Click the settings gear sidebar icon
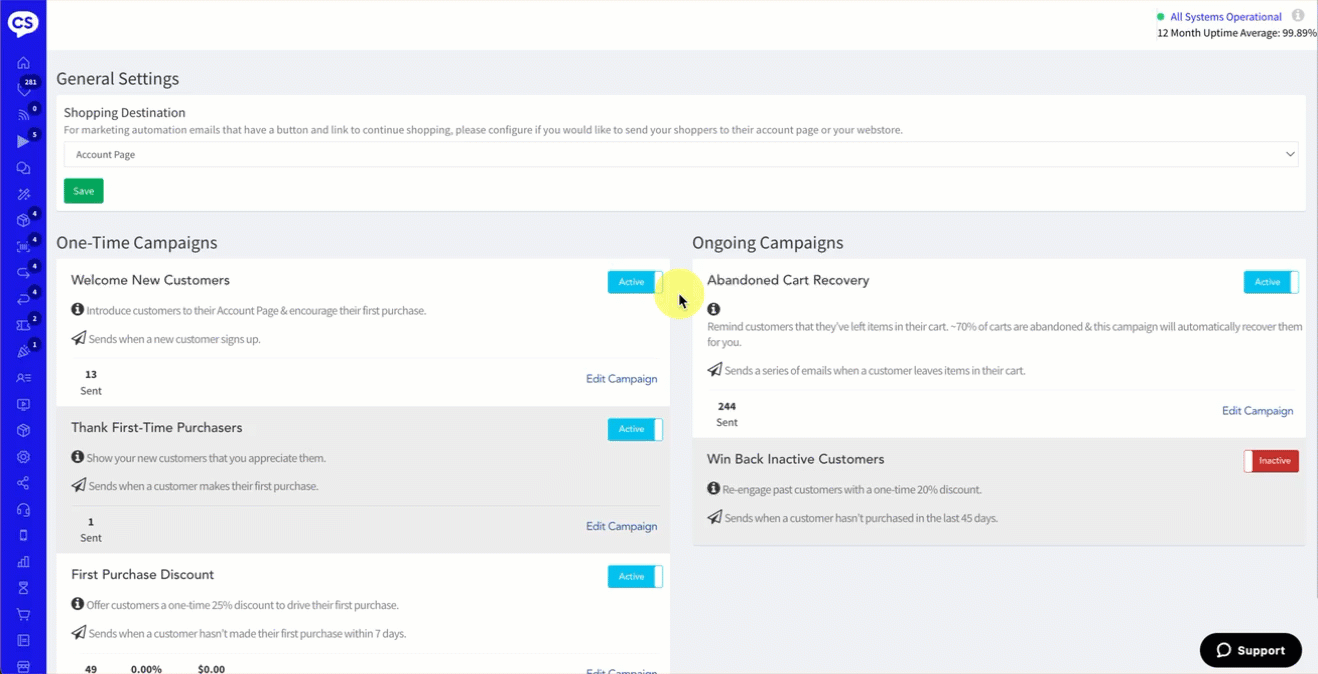This screenshot has height=674, width=1318. click(23, 457)
